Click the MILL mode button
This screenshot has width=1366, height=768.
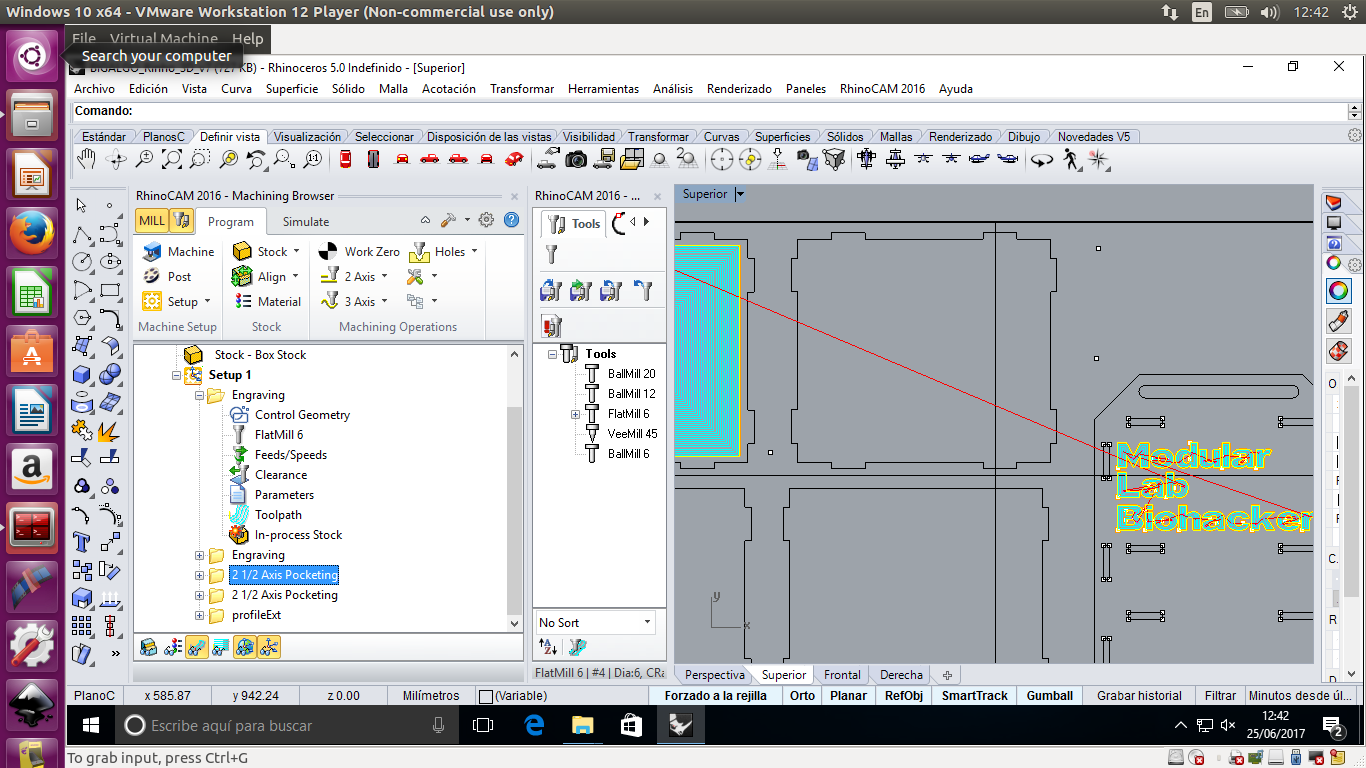pyautogui.click(x=152, y=221)
